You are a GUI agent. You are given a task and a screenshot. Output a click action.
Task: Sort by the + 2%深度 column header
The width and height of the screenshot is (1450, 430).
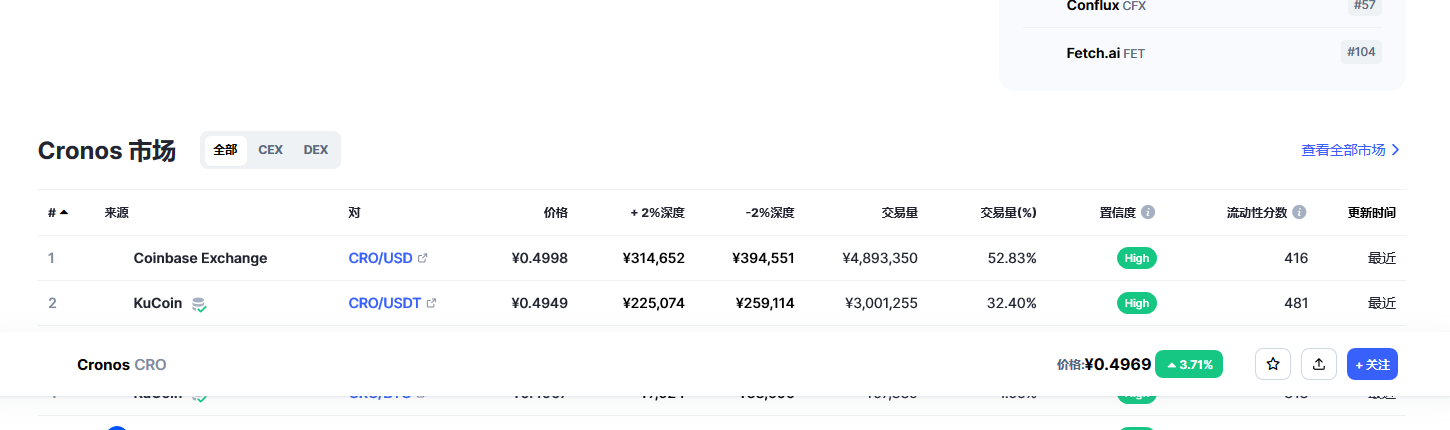[657, 212]
